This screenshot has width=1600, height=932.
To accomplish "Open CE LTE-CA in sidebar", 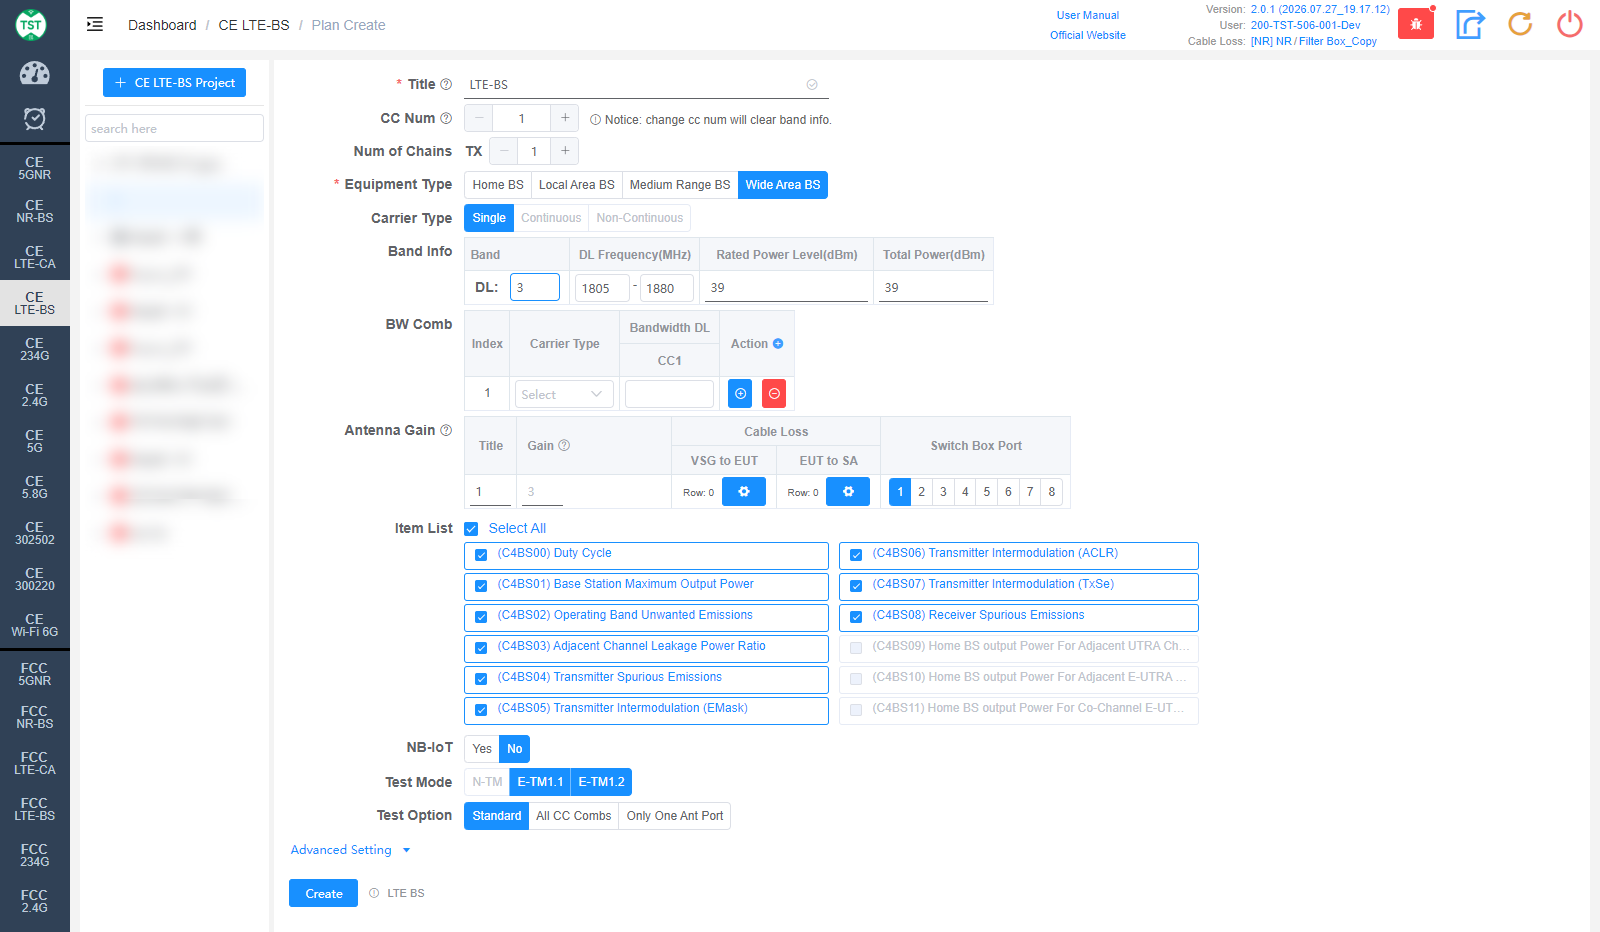I will pyautogui.click(x=35, y=257).
